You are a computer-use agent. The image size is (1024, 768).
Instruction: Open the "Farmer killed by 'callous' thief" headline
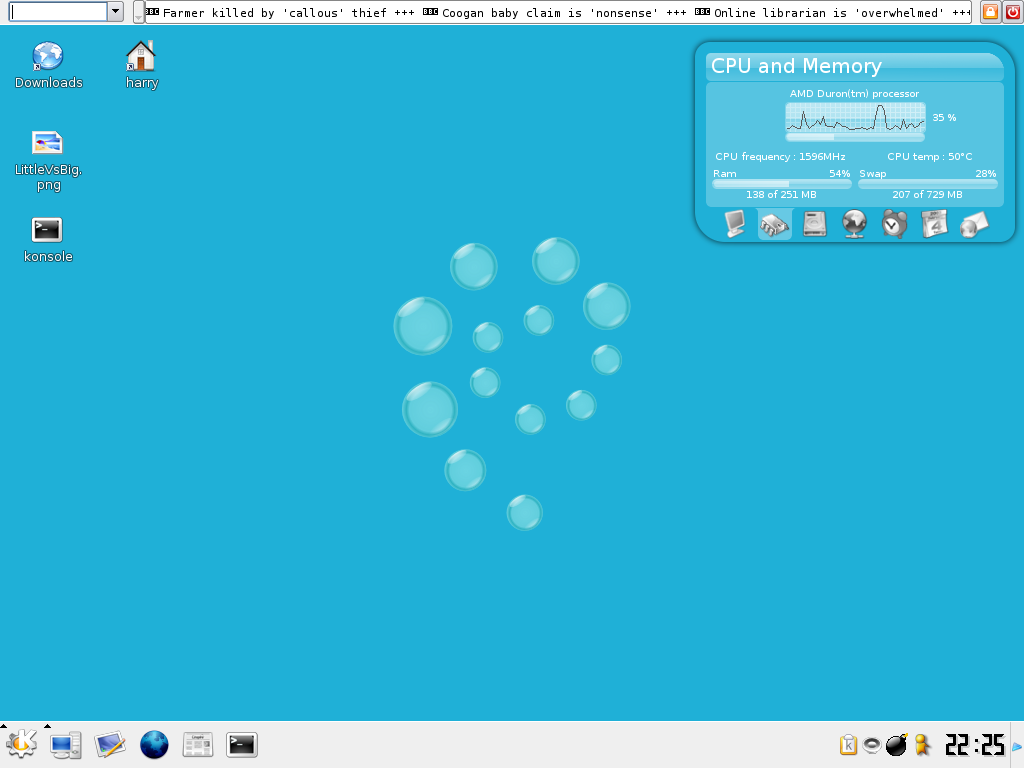coord(274,12)
